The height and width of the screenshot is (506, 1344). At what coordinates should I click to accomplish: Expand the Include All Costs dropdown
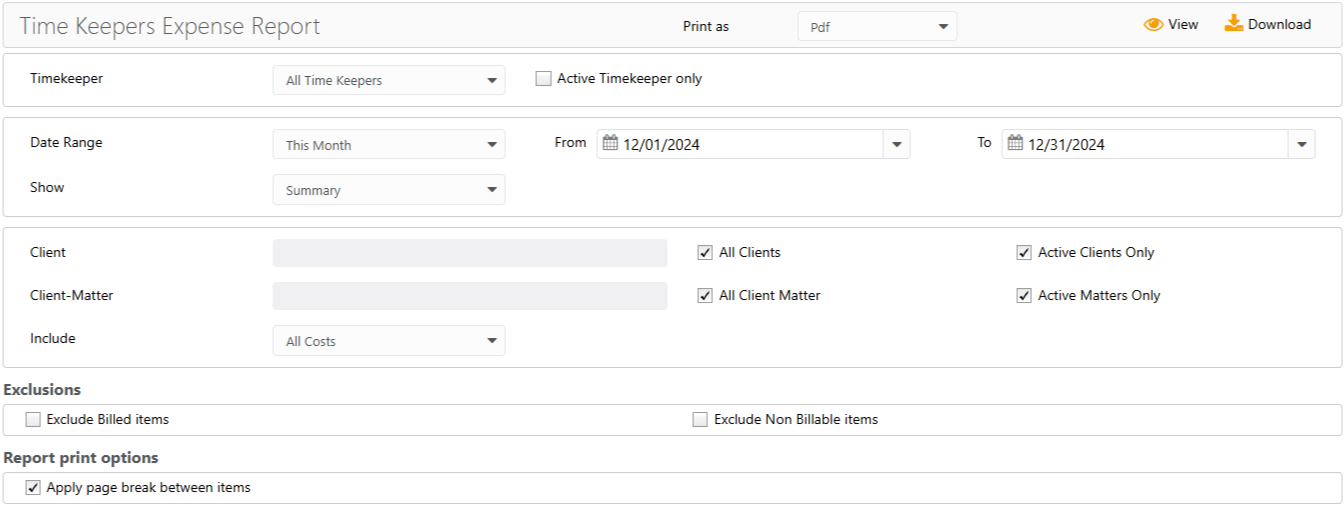pos(491,341)
